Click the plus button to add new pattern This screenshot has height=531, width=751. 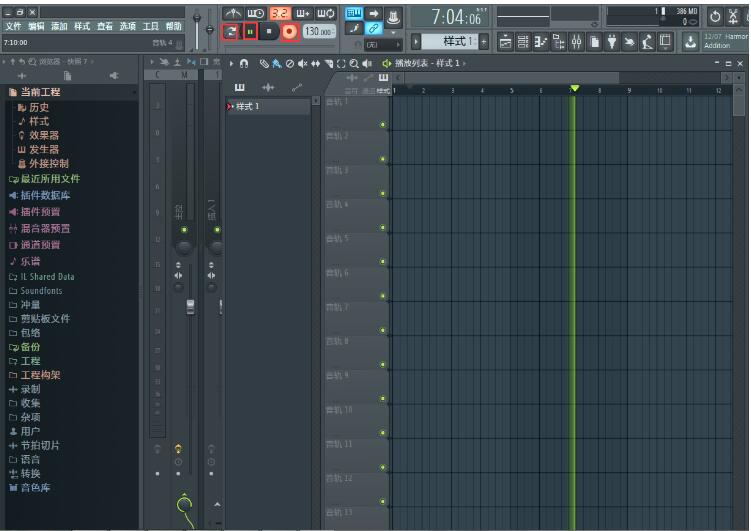pos(484,42)
